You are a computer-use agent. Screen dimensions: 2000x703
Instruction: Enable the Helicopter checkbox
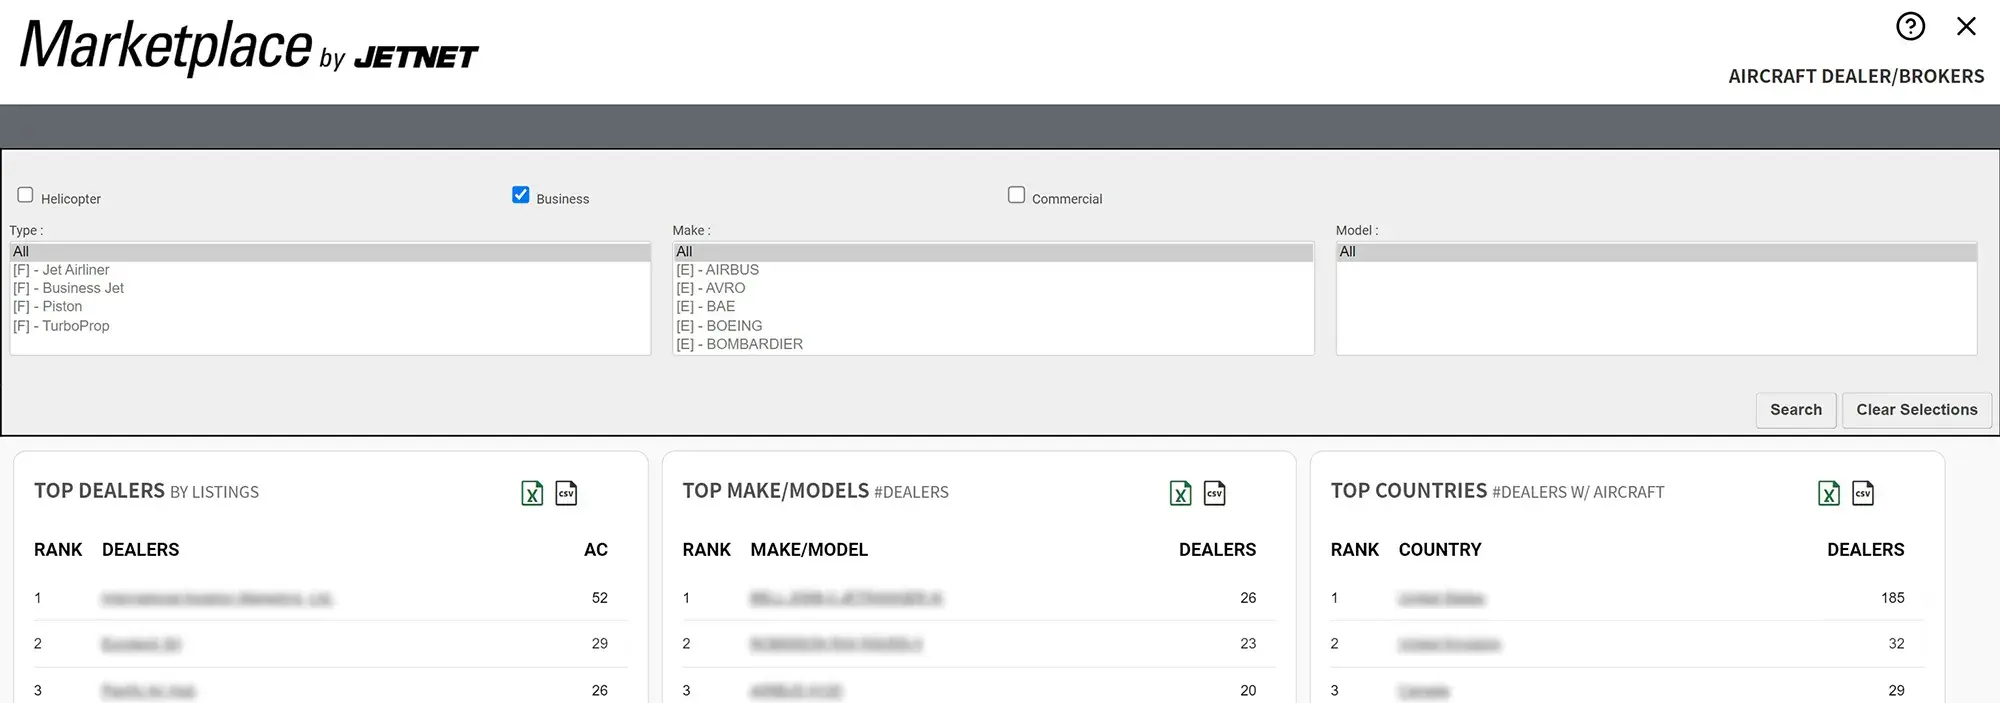coord(26,195)
